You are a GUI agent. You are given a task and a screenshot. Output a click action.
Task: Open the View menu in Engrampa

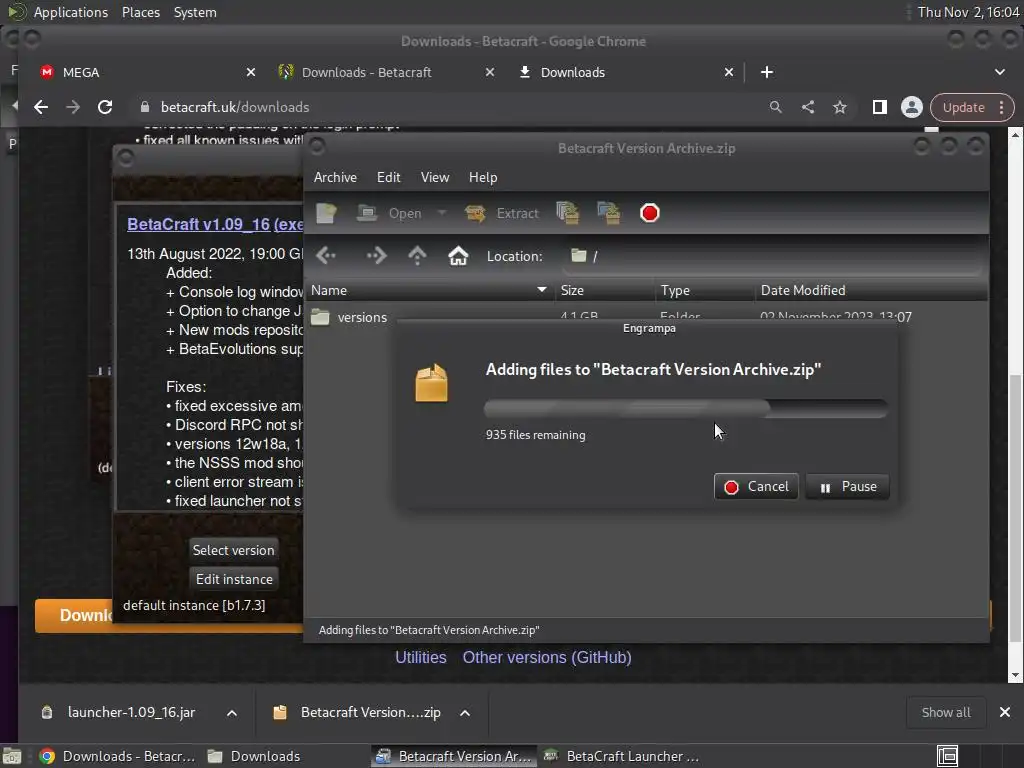[x=435, y=178]
